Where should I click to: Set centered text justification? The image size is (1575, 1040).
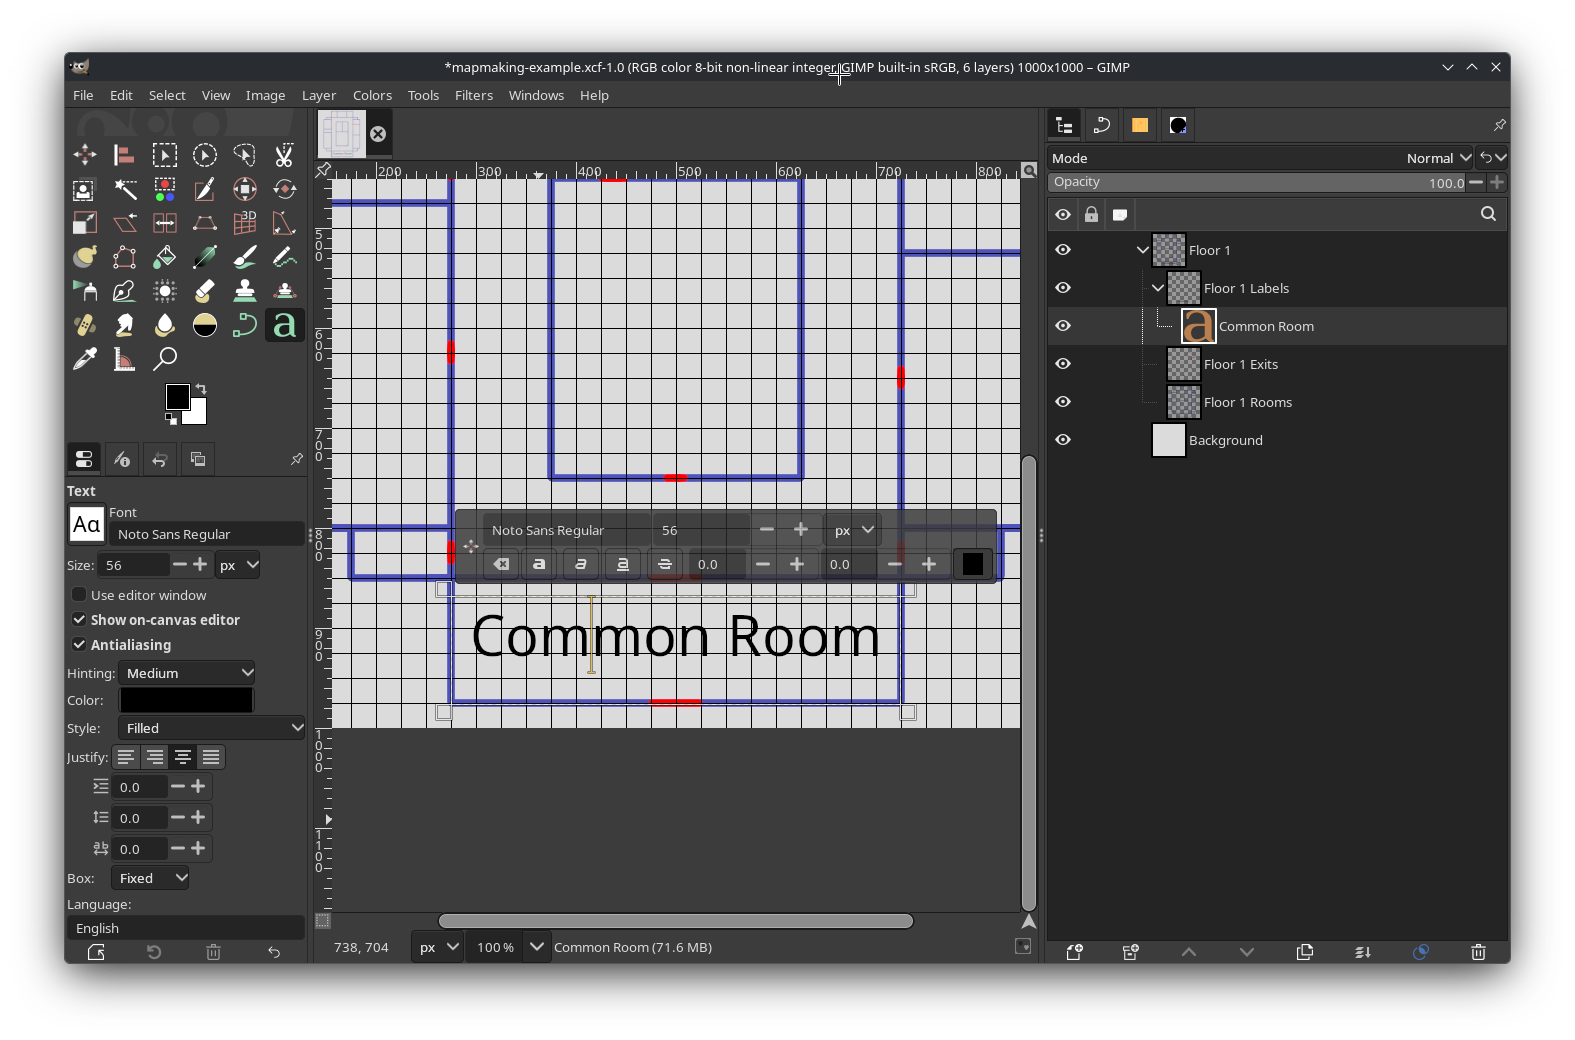[183, 757]
